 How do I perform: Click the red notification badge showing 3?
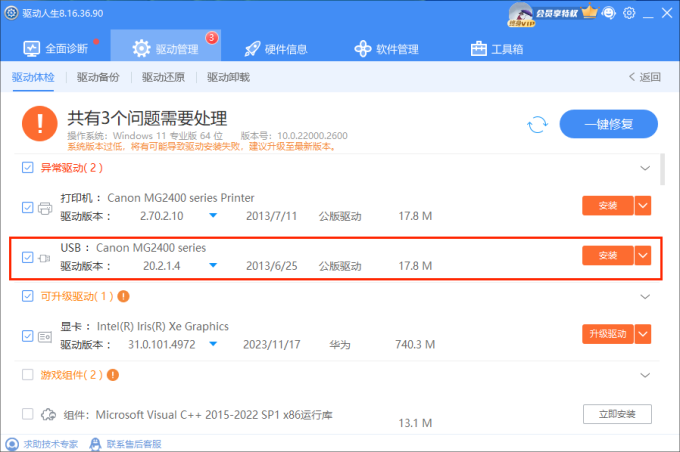[x=212, y=38]
